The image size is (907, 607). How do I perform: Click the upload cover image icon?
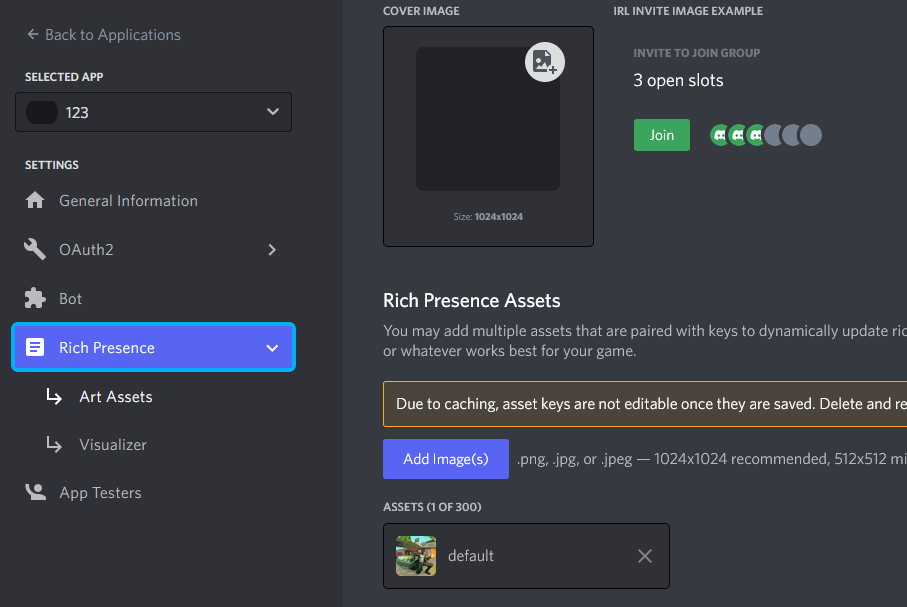[x=545, y=62]
